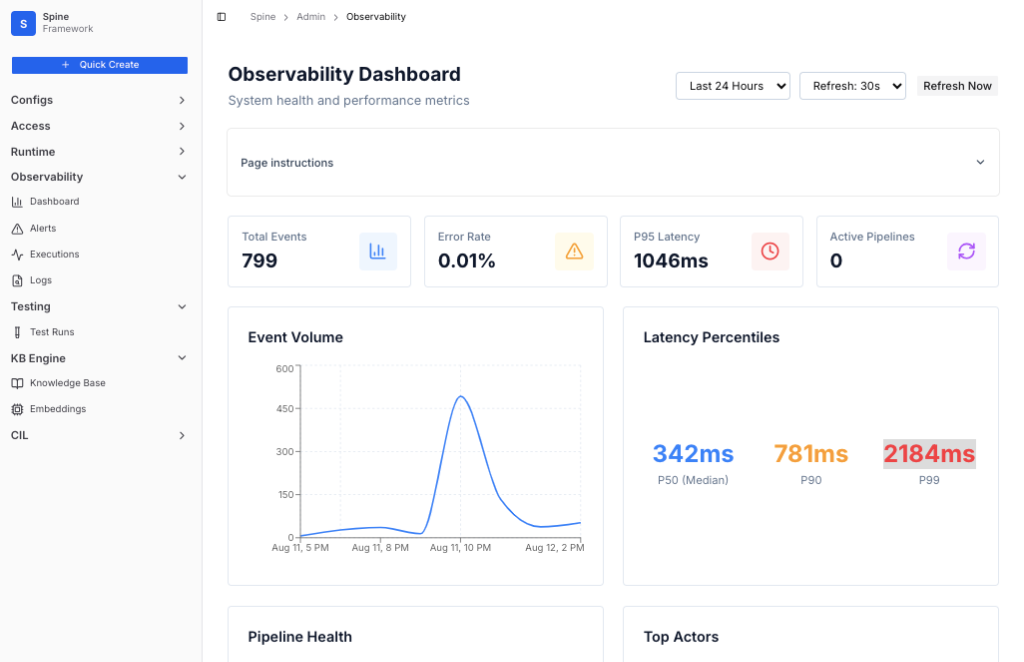Viewport: 1024px width, 662px height.
Task: Expand the CIL section
Action: pos(99,435)
